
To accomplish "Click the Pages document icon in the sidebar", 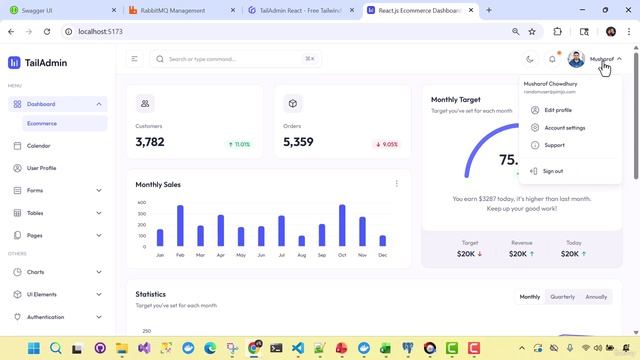I will (x=17, y=236).
